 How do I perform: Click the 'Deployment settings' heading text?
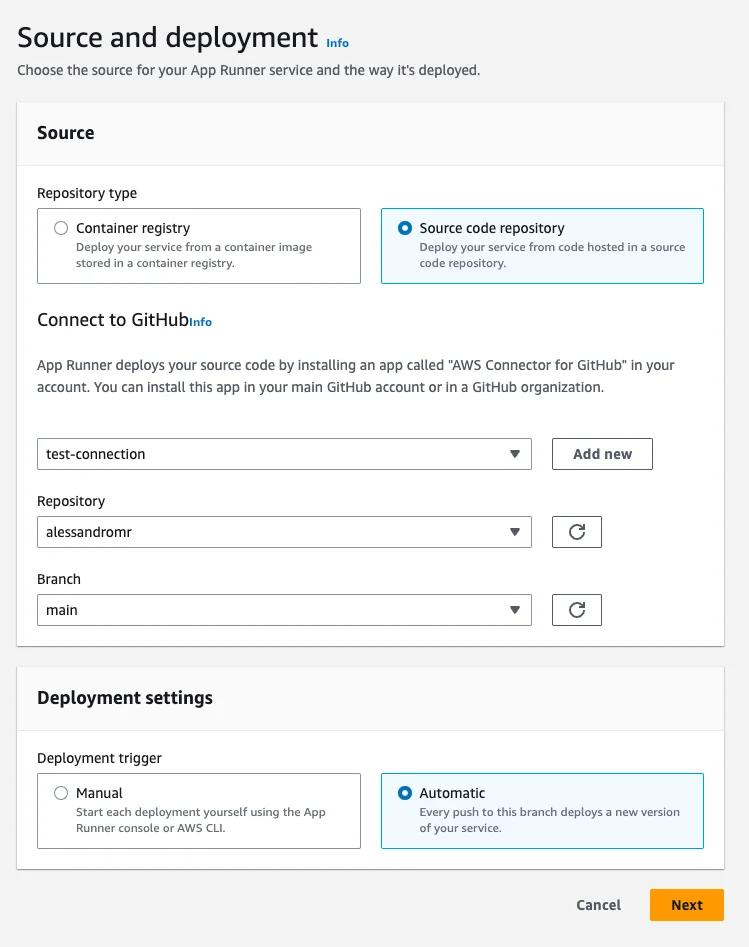click(x=125, y=698)
